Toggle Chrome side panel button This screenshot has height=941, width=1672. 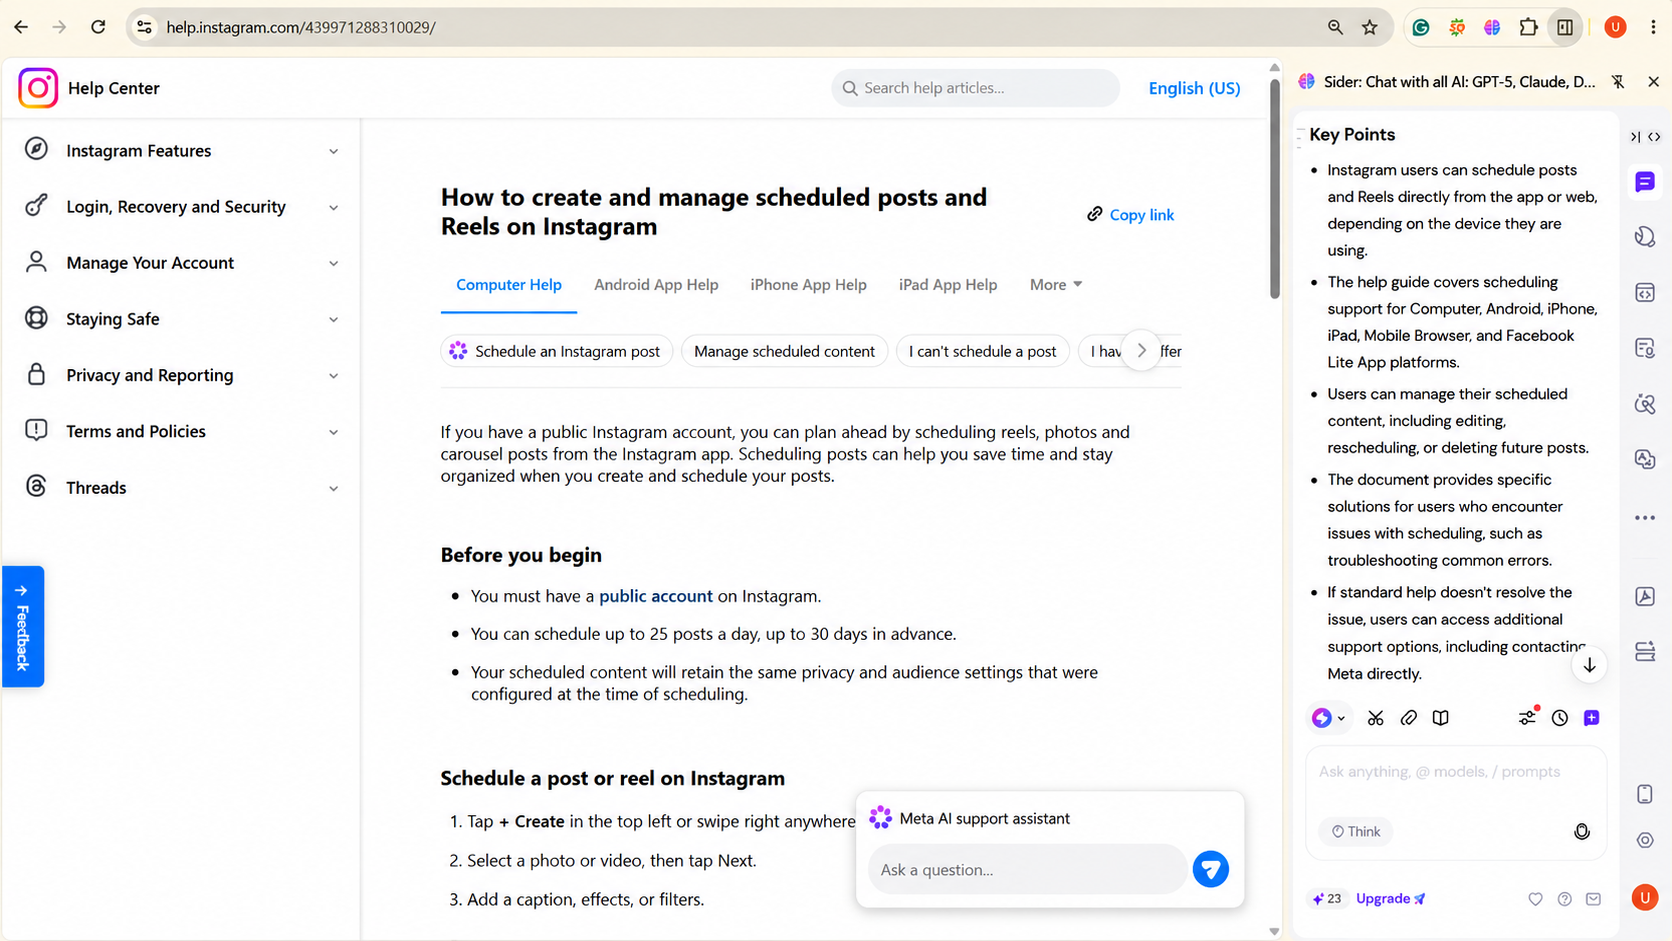1565,27
